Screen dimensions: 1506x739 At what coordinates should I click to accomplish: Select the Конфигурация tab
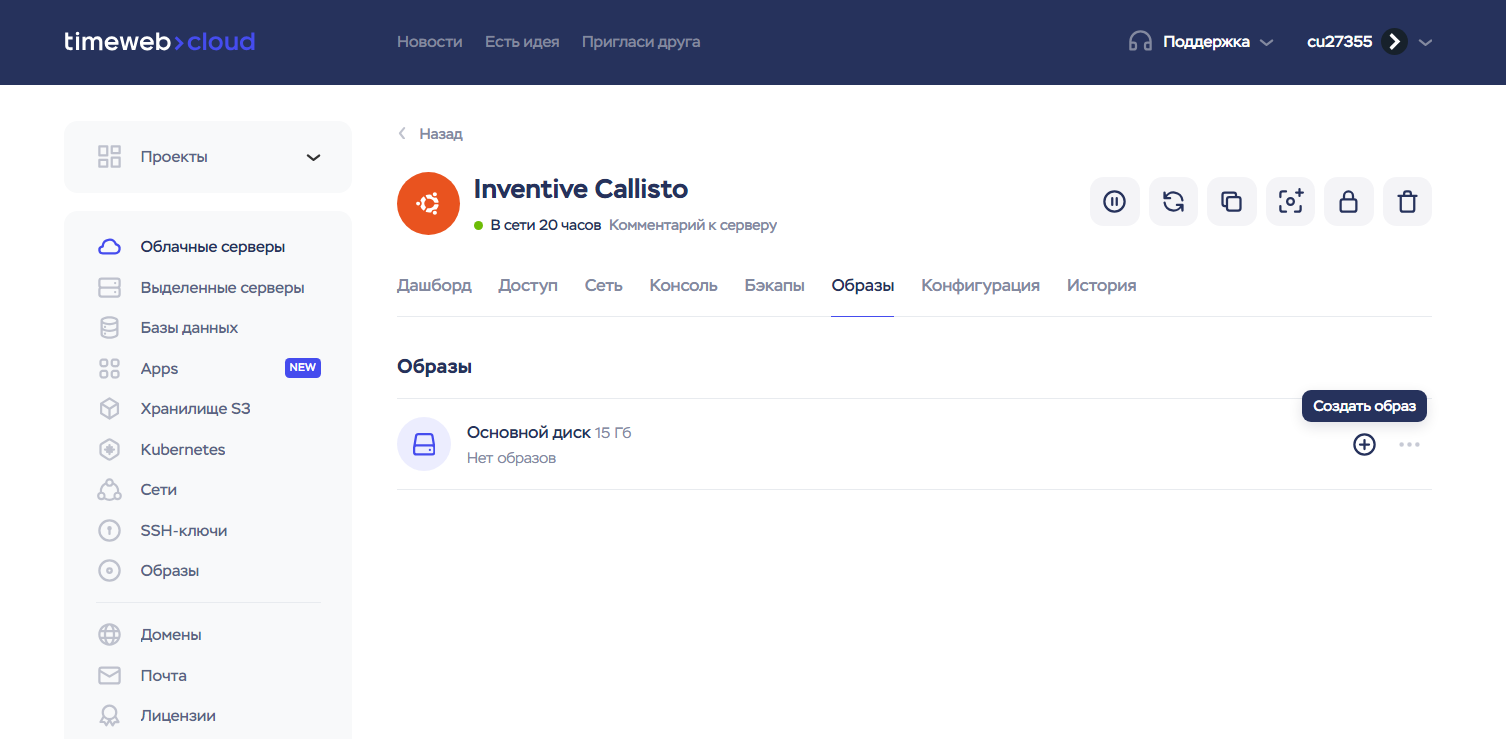tap(980, 286)
